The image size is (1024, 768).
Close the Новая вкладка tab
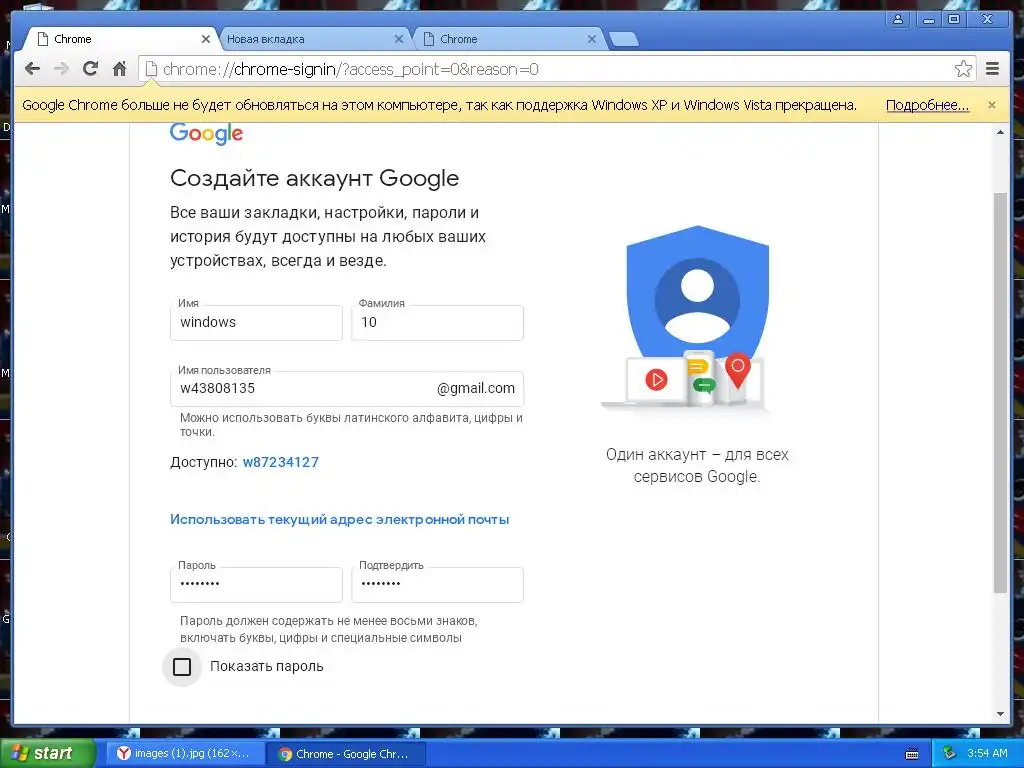coord(398,39)
